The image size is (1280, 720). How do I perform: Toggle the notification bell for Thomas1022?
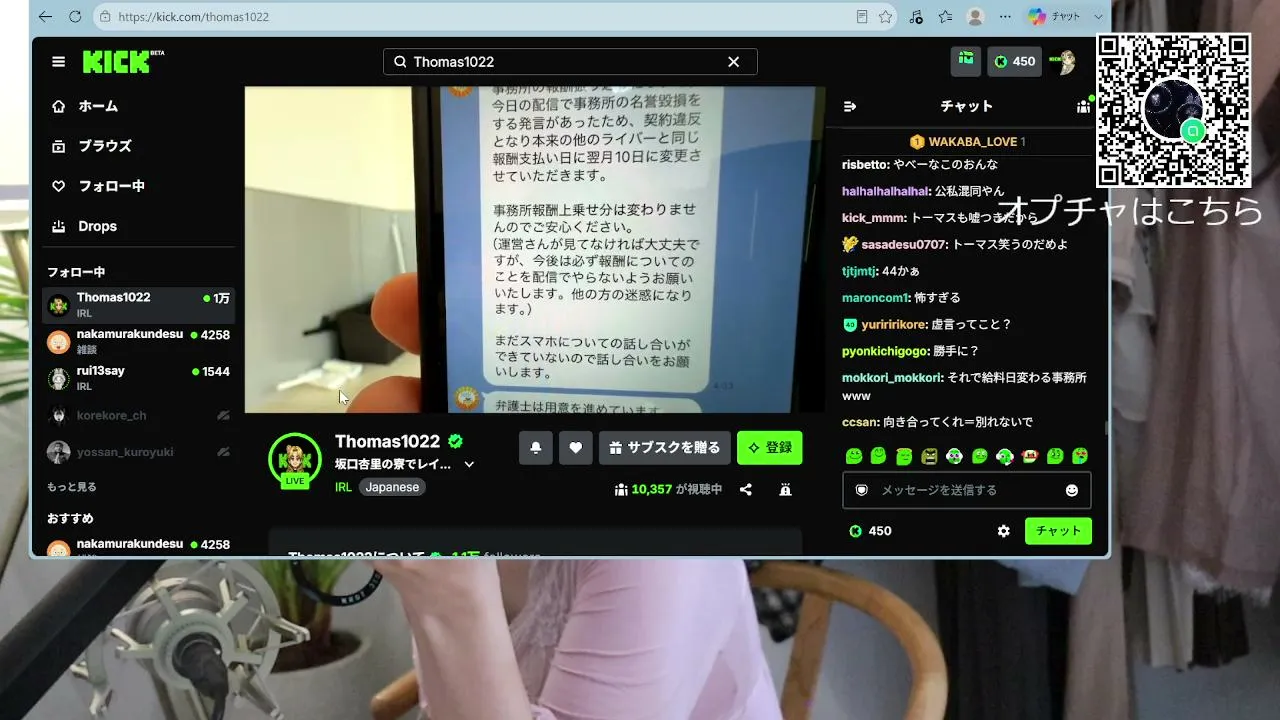pos(536,448)
